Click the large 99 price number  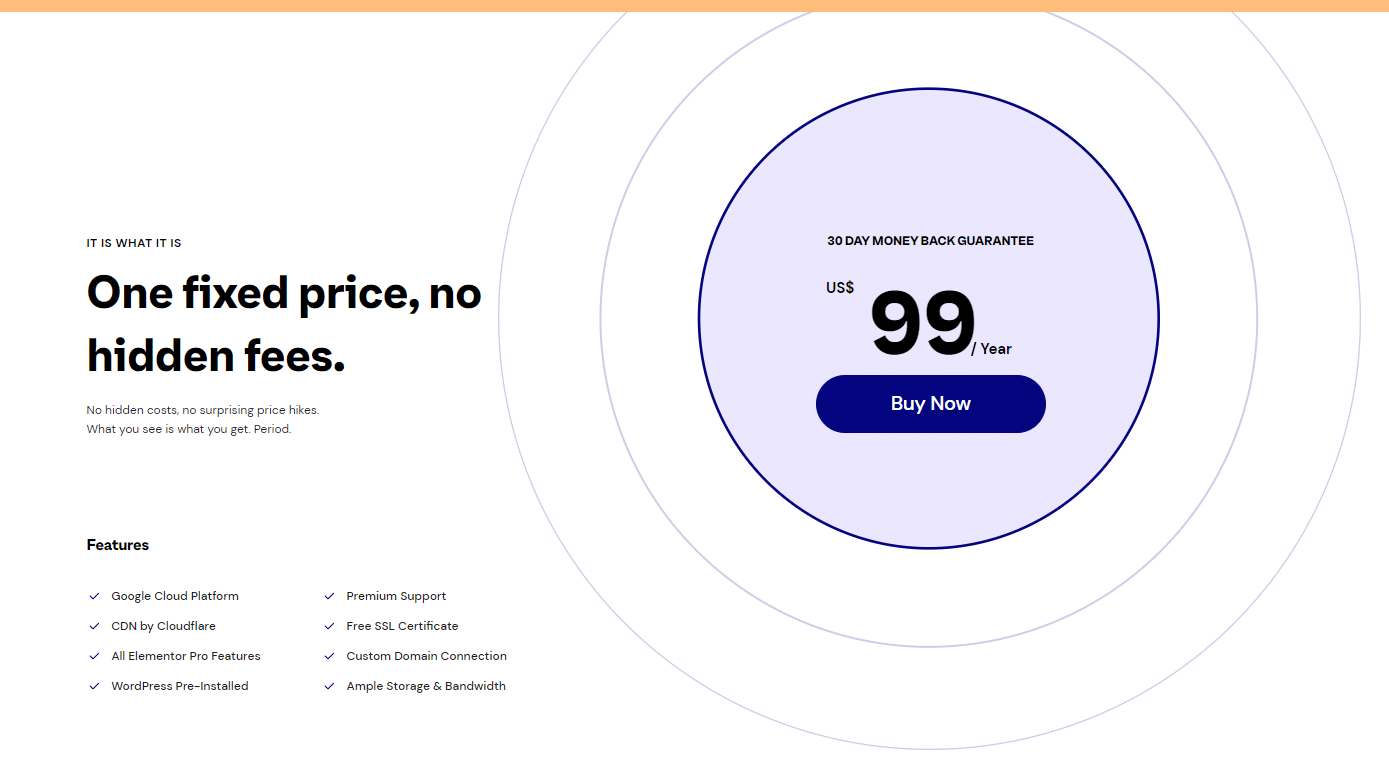click(922, 323)
